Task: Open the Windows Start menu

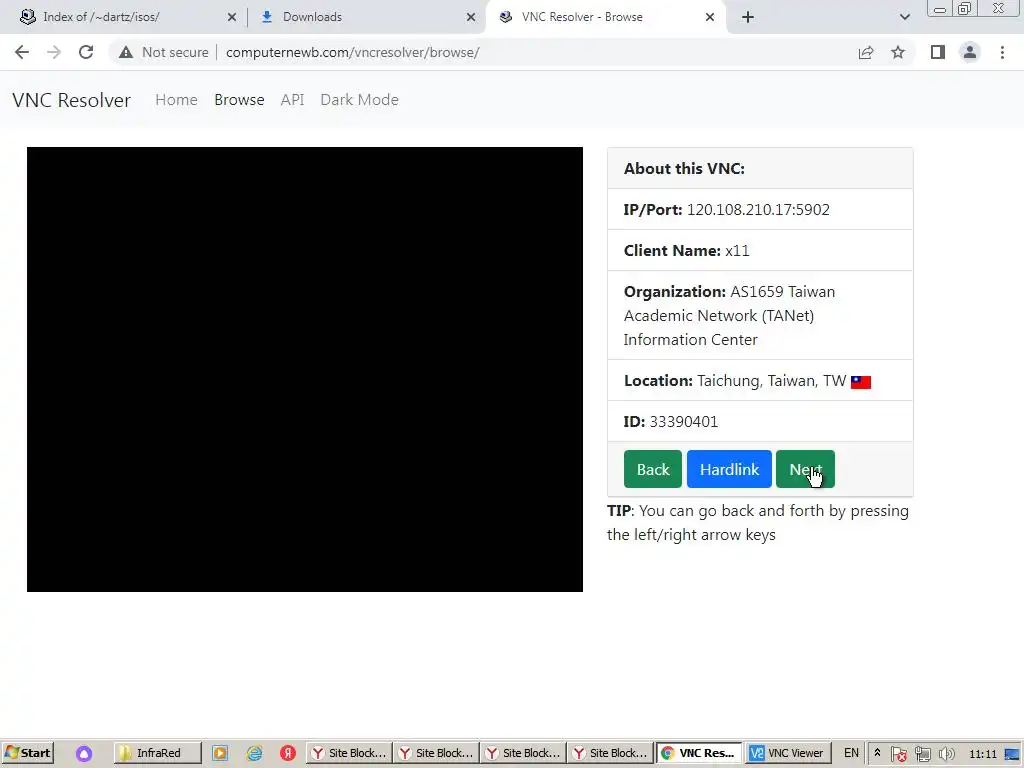Action: [27, 753]
